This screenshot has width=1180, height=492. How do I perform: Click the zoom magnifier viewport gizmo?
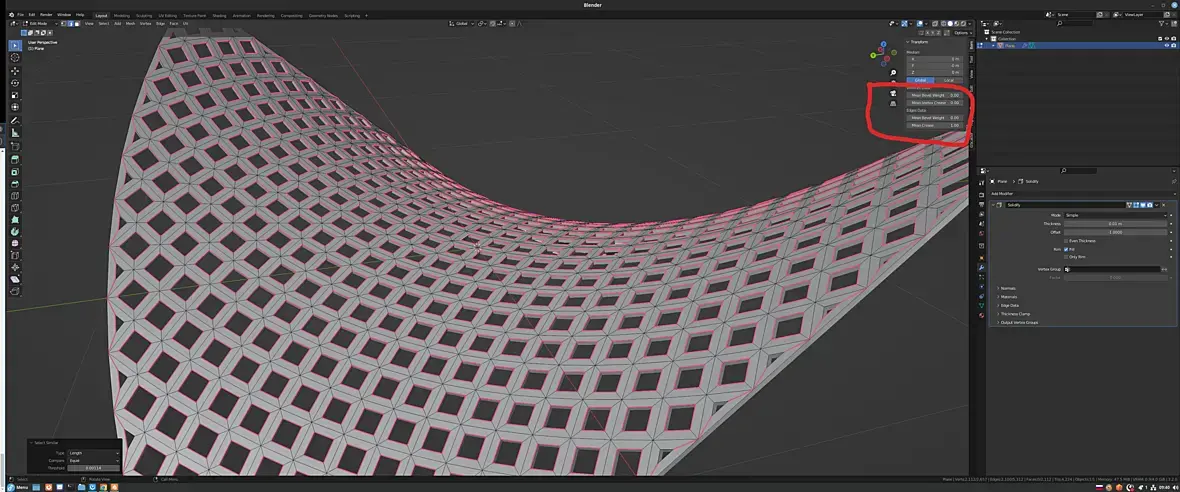(893, 73)
